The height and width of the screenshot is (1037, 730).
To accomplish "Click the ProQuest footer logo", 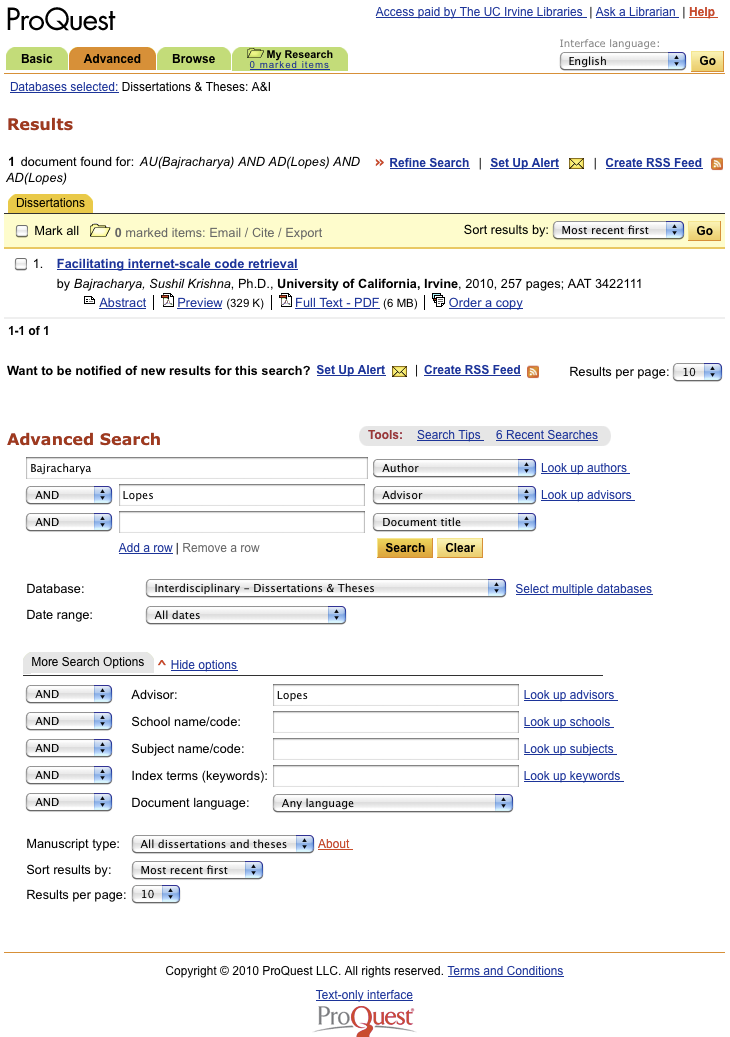I will click(x=365, y=1020).
